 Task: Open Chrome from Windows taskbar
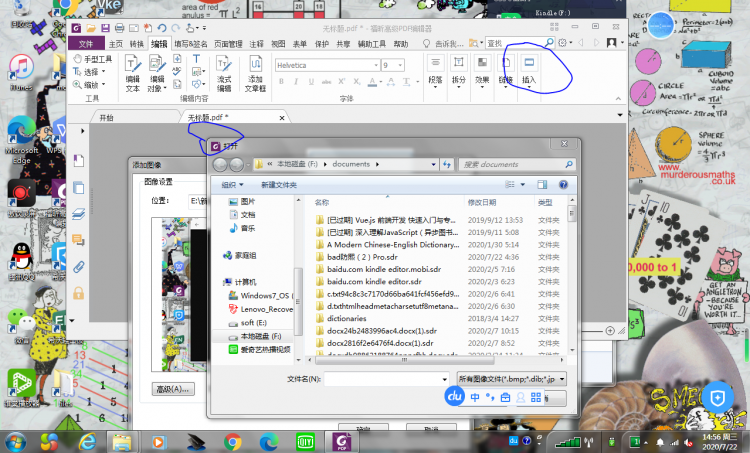(232, 442)
